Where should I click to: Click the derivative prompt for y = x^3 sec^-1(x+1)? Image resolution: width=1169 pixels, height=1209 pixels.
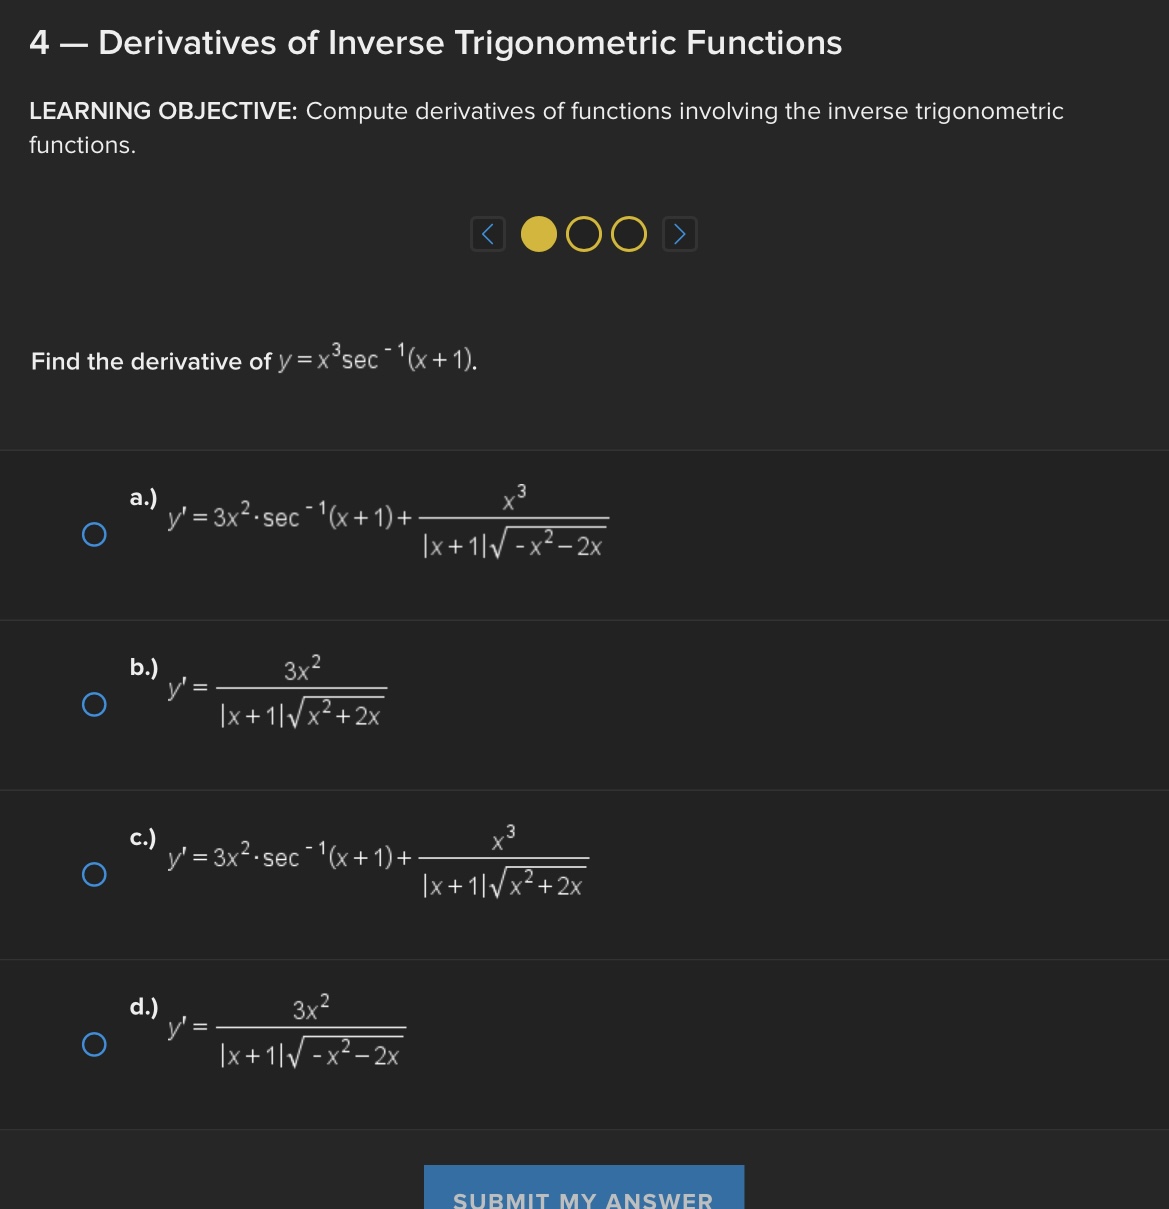tap(254, 361)
